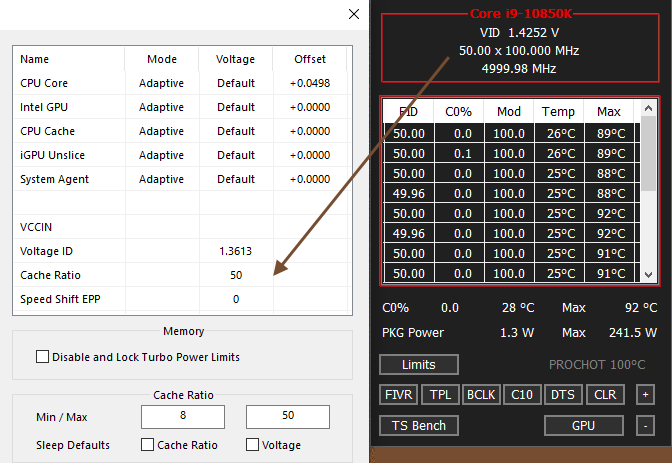This screenshot has width=672, height=463.
Task: Select the Intel GPU row
Action: click(x=180, y=107)
